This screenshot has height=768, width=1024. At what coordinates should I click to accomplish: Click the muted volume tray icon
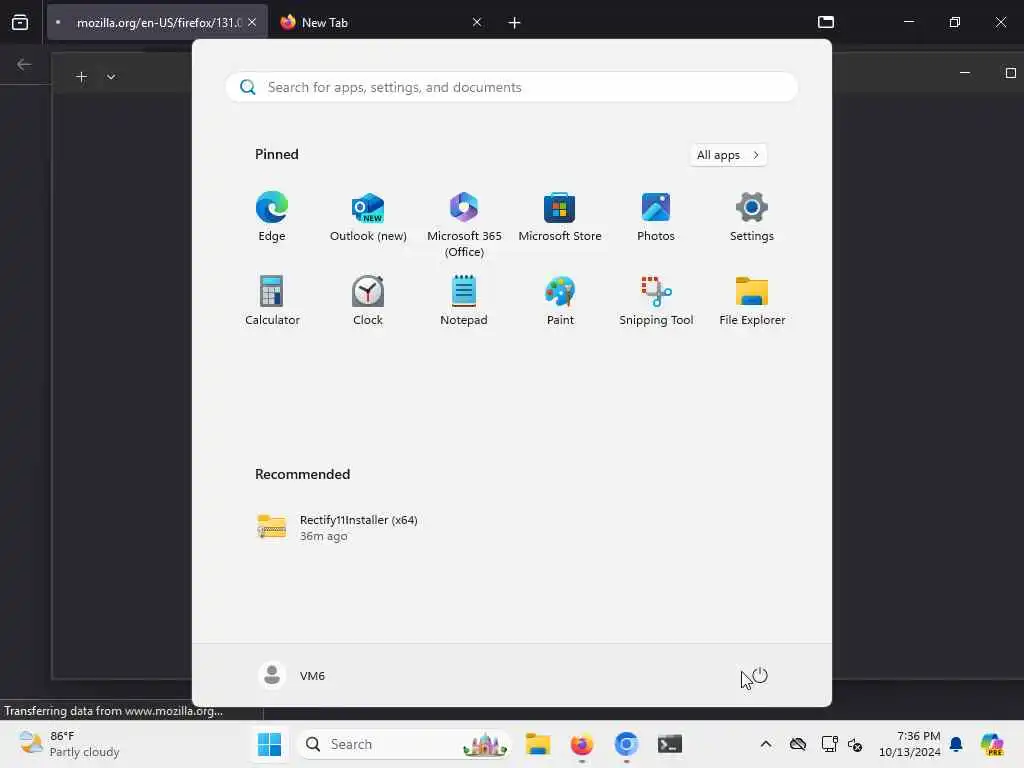(x=855, y=744)
